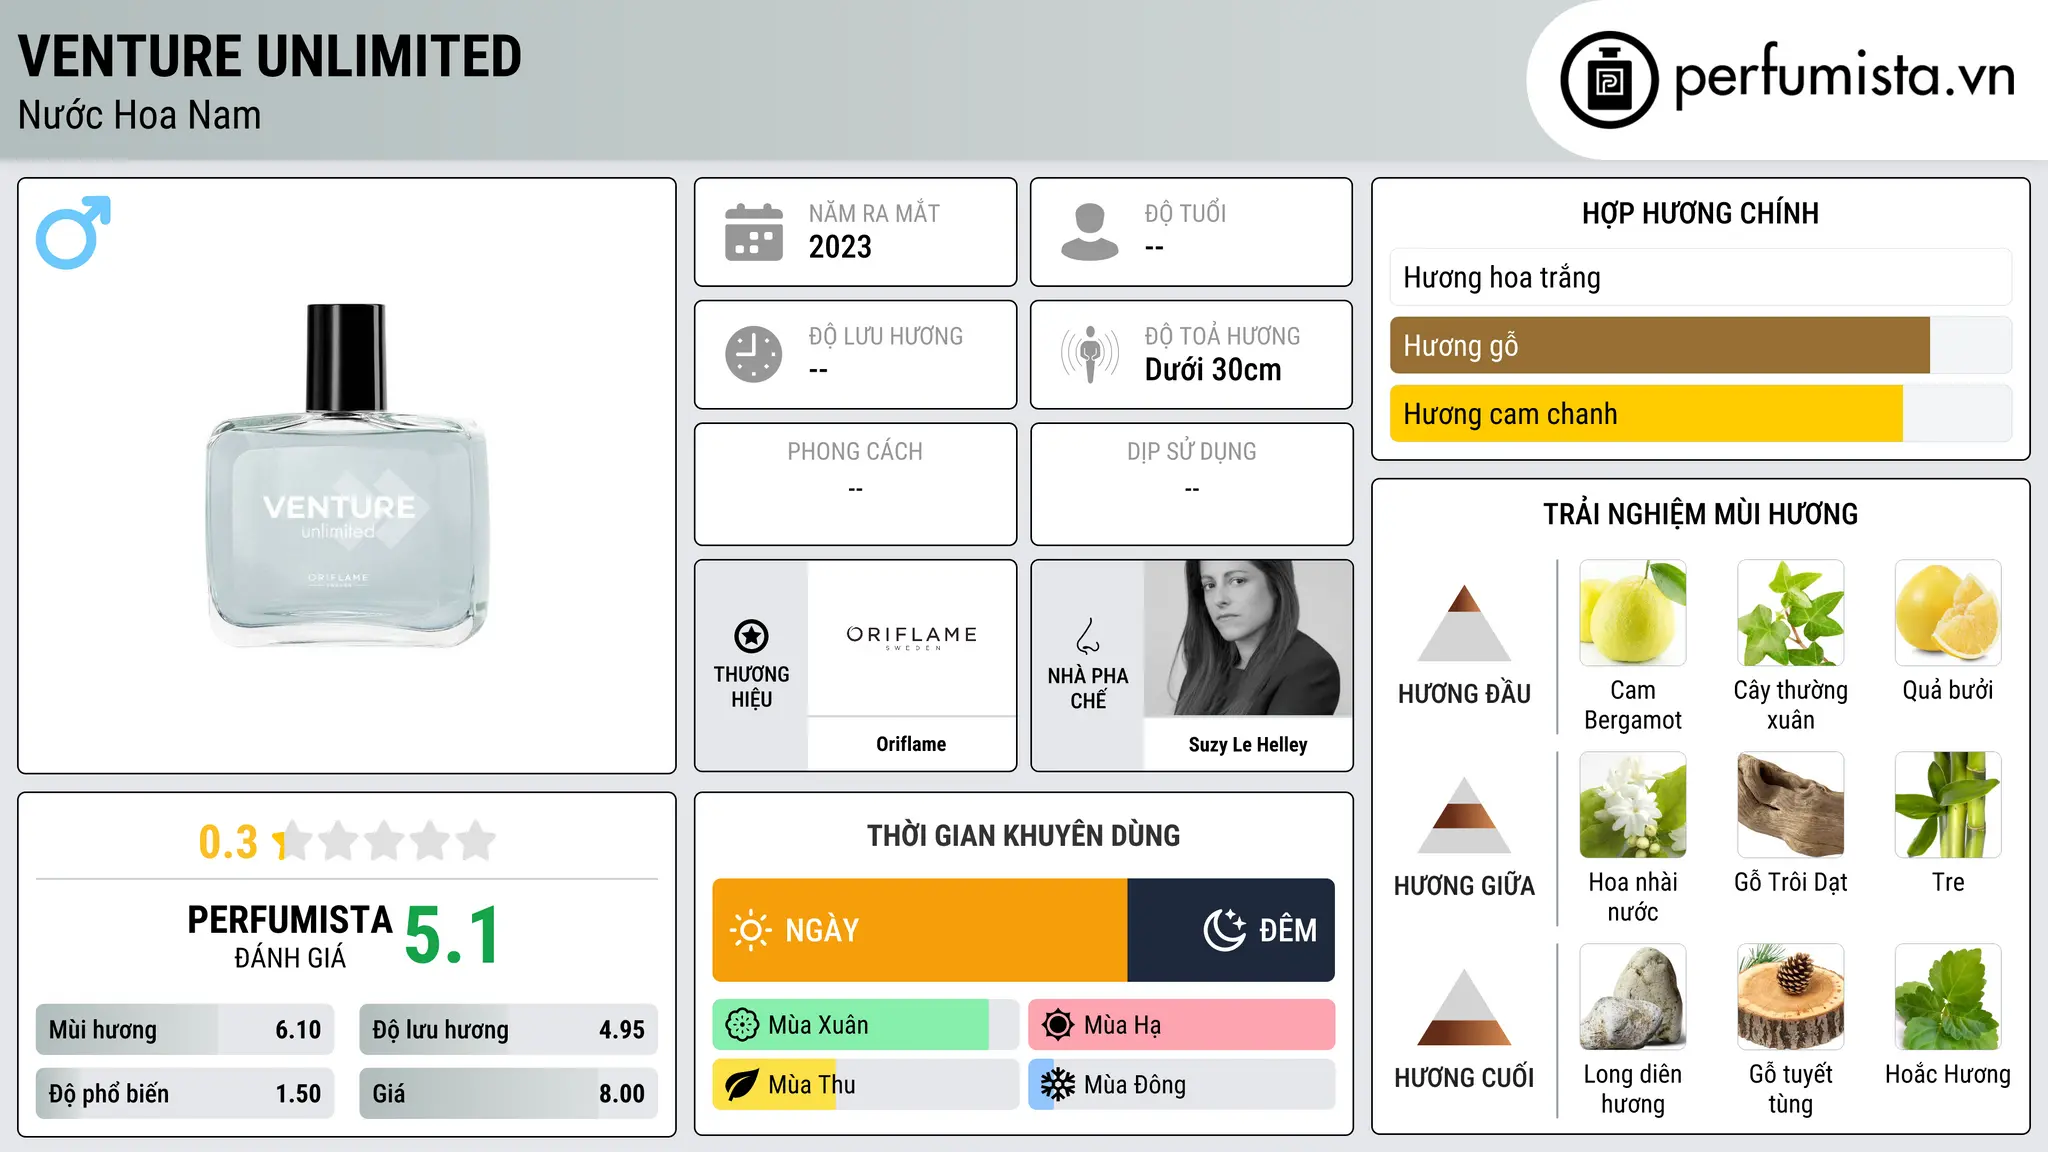The width and height of the screenshot is (2048, 1152).
Task: Select the Hương cam chanh accord bar
Action: click(1700, 413)
